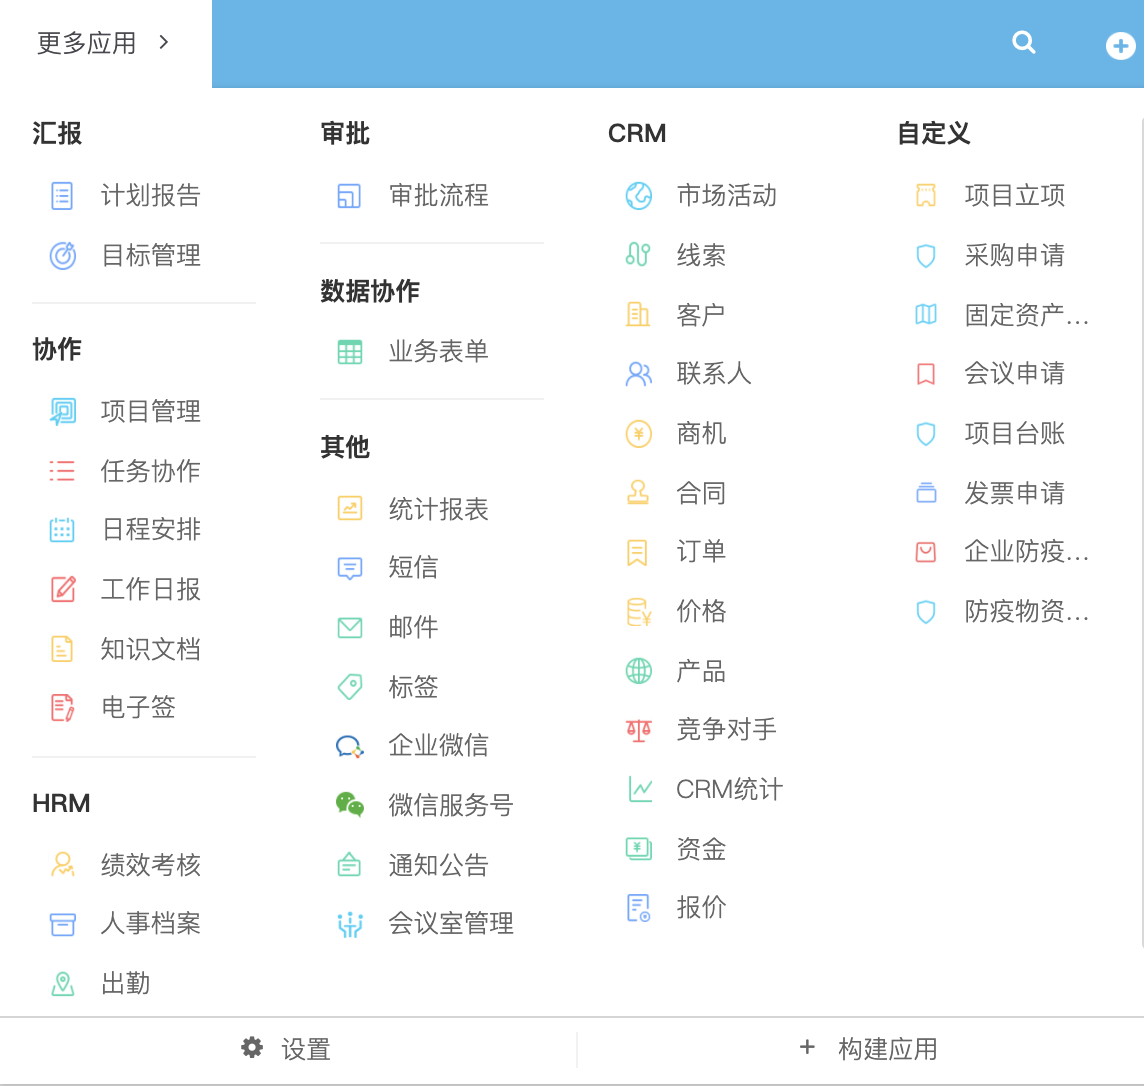Open the 出勤 location icon
This screenshot has width=1144, height=1086.
click(x=62, y=983)
